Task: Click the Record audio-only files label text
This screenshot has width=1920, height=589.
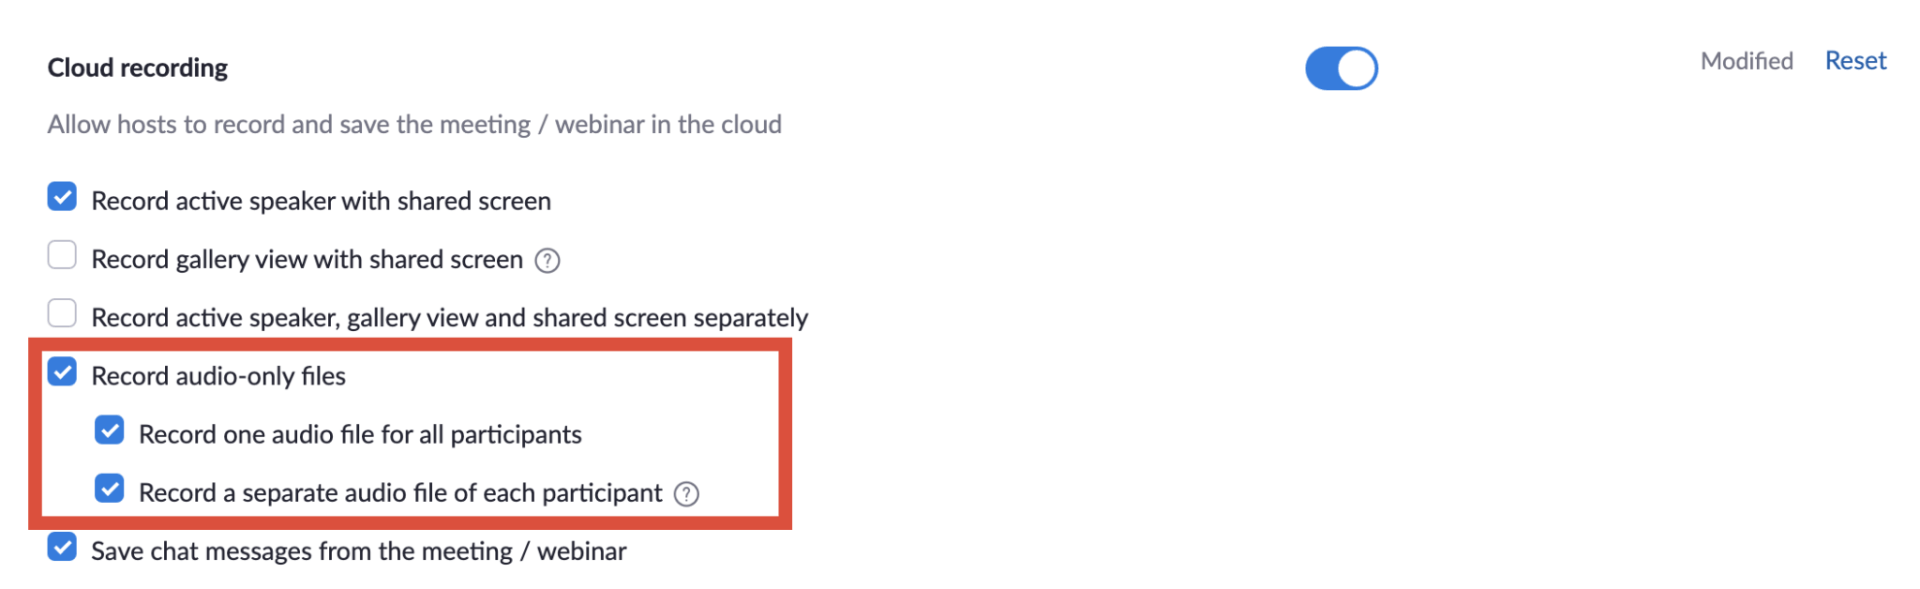Action: tap(218, 376)
